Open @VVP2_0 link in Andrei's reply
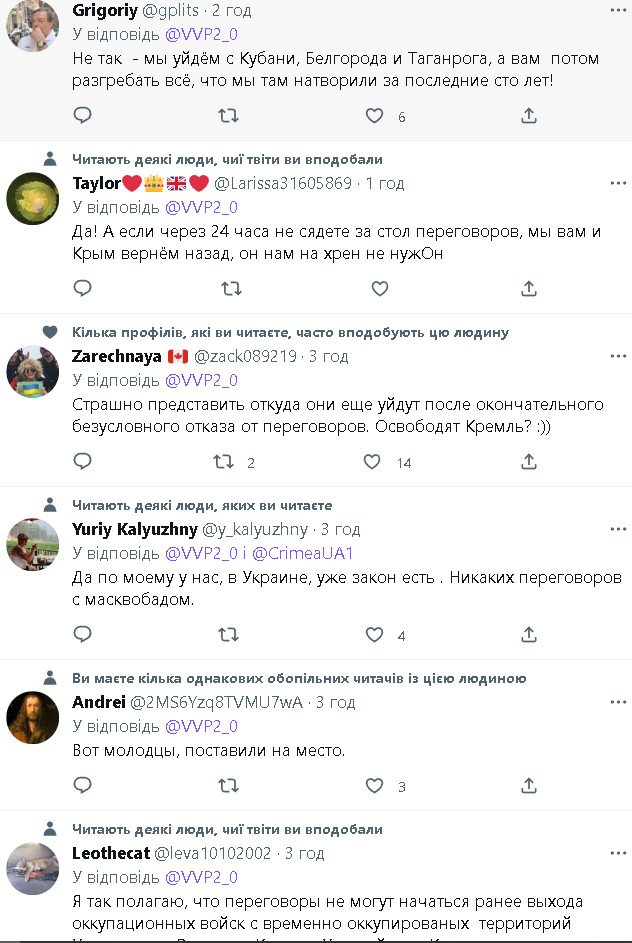This screenshot has width=632, height=943. click(201, 726)
